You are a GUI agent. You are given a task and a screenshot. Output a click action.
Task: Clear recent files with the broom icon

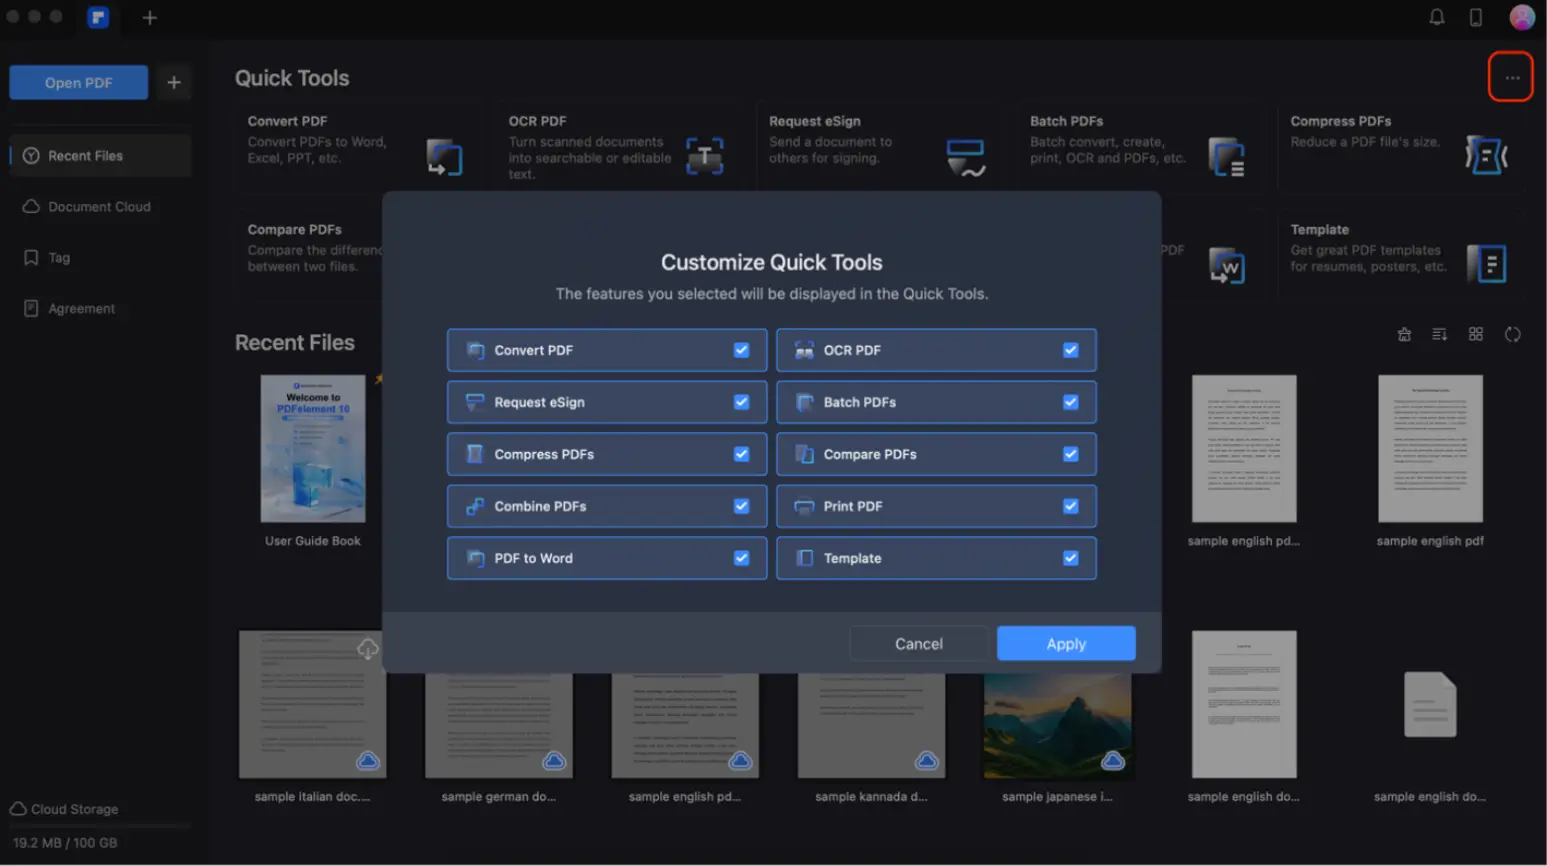(1404, 333)
